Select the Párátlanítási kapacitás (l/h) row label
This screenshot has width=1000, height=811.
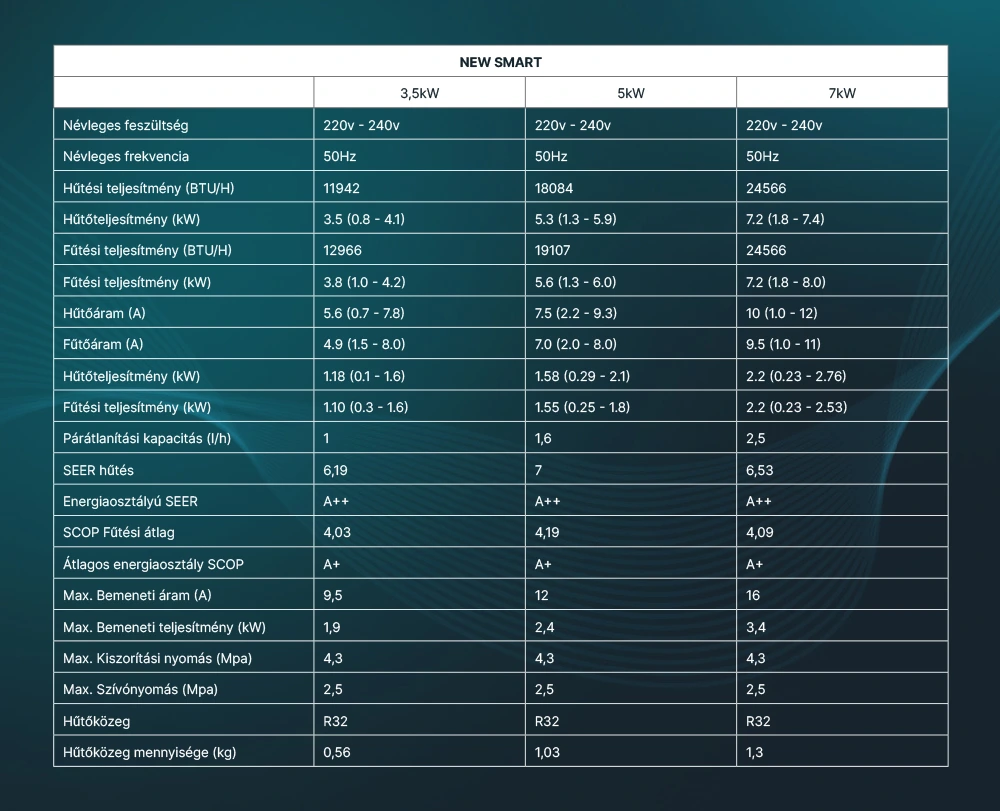pyautogui.click(x=147, y=438)
